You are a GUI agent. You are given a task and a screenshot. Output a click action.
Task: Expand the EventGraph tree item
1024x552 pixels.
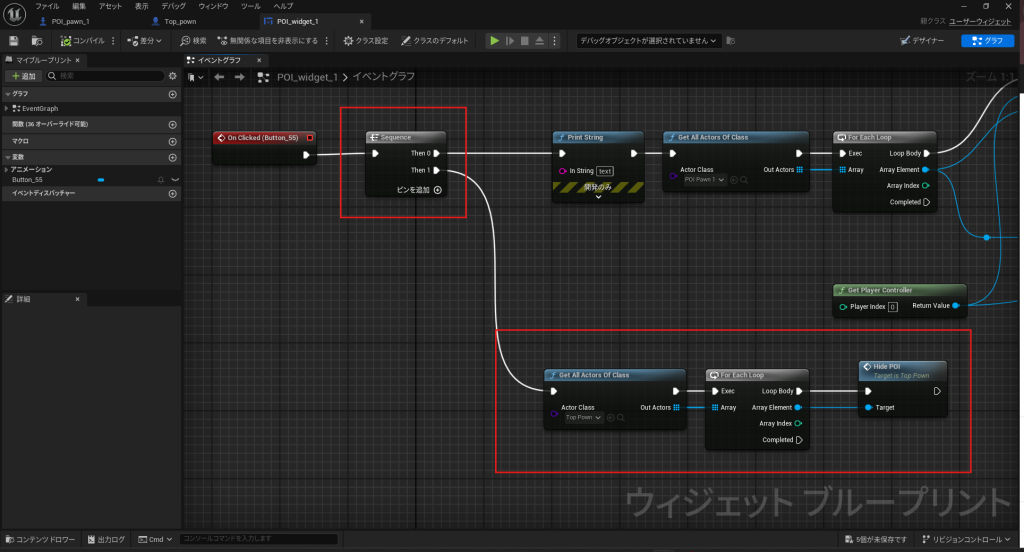7,108
